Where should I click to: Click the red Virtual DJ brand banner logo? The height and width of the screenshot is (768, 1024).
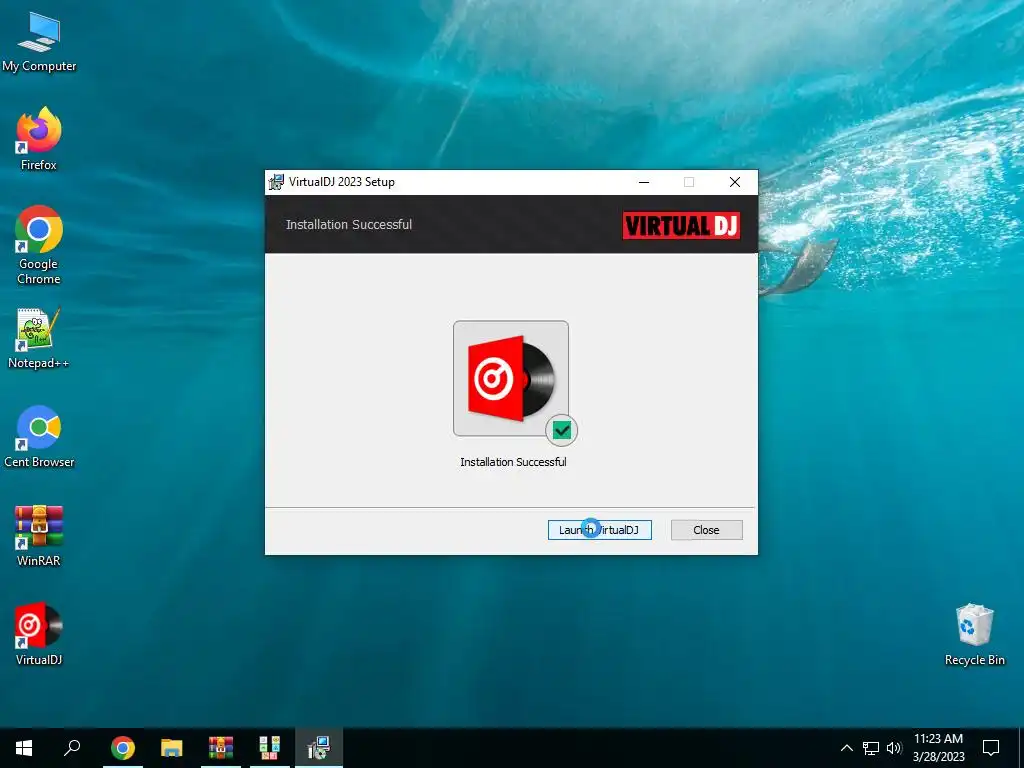[x=681, y=225]
